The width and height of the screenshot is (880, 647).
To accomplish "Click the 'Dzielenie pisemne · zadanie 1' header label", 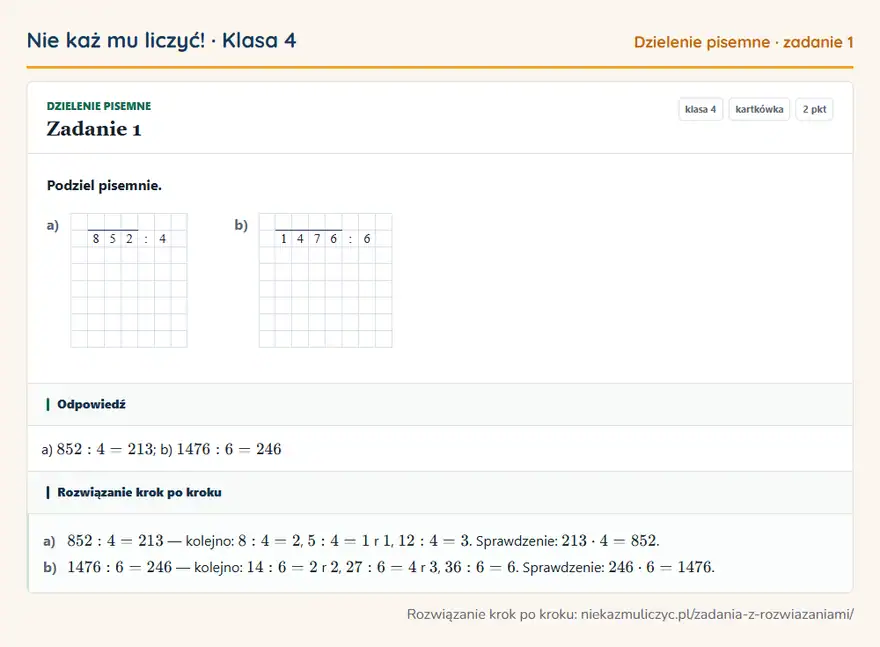I will 744,42.
